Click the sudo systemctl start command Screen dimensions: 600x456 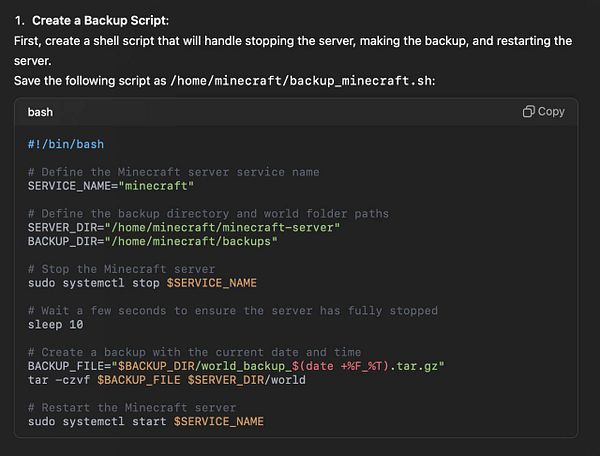[x=146, y=422]
